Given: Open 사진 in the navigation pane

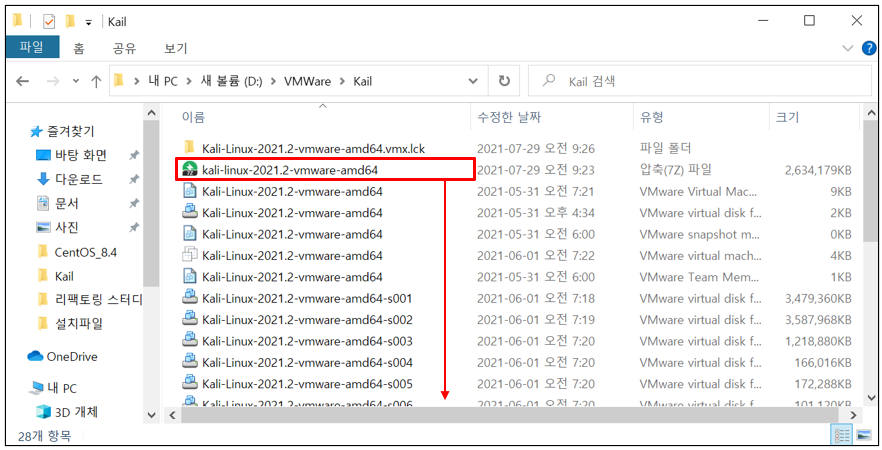Looking at the screenshot, I should coord(66,228).
